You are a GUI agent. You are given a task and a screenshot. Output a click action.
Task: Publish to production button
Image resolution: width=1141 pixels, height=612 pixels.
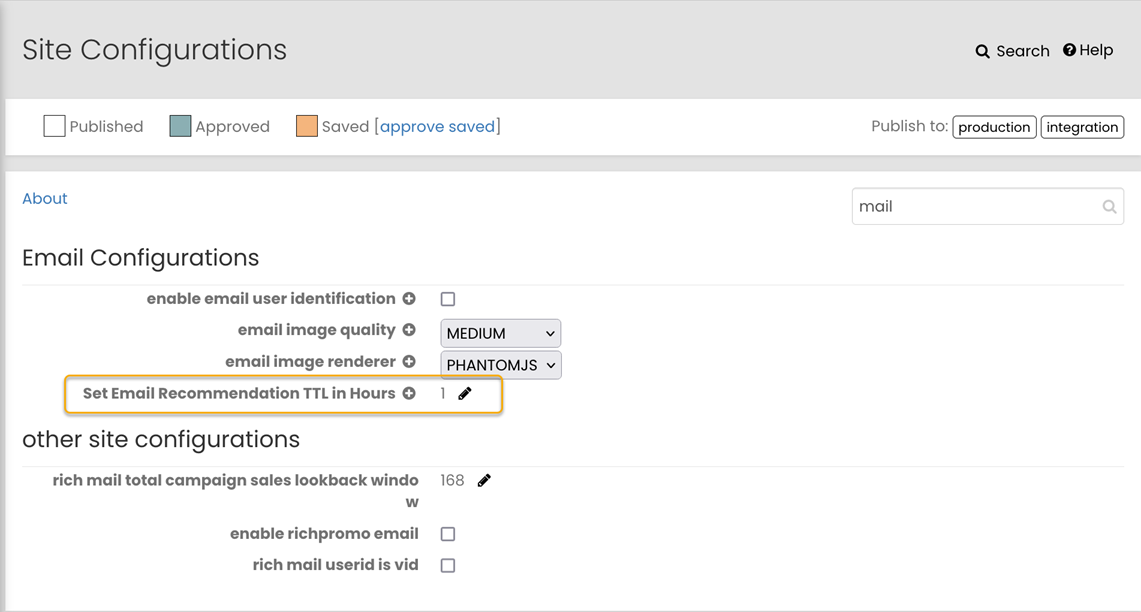(x=994, y=127)
